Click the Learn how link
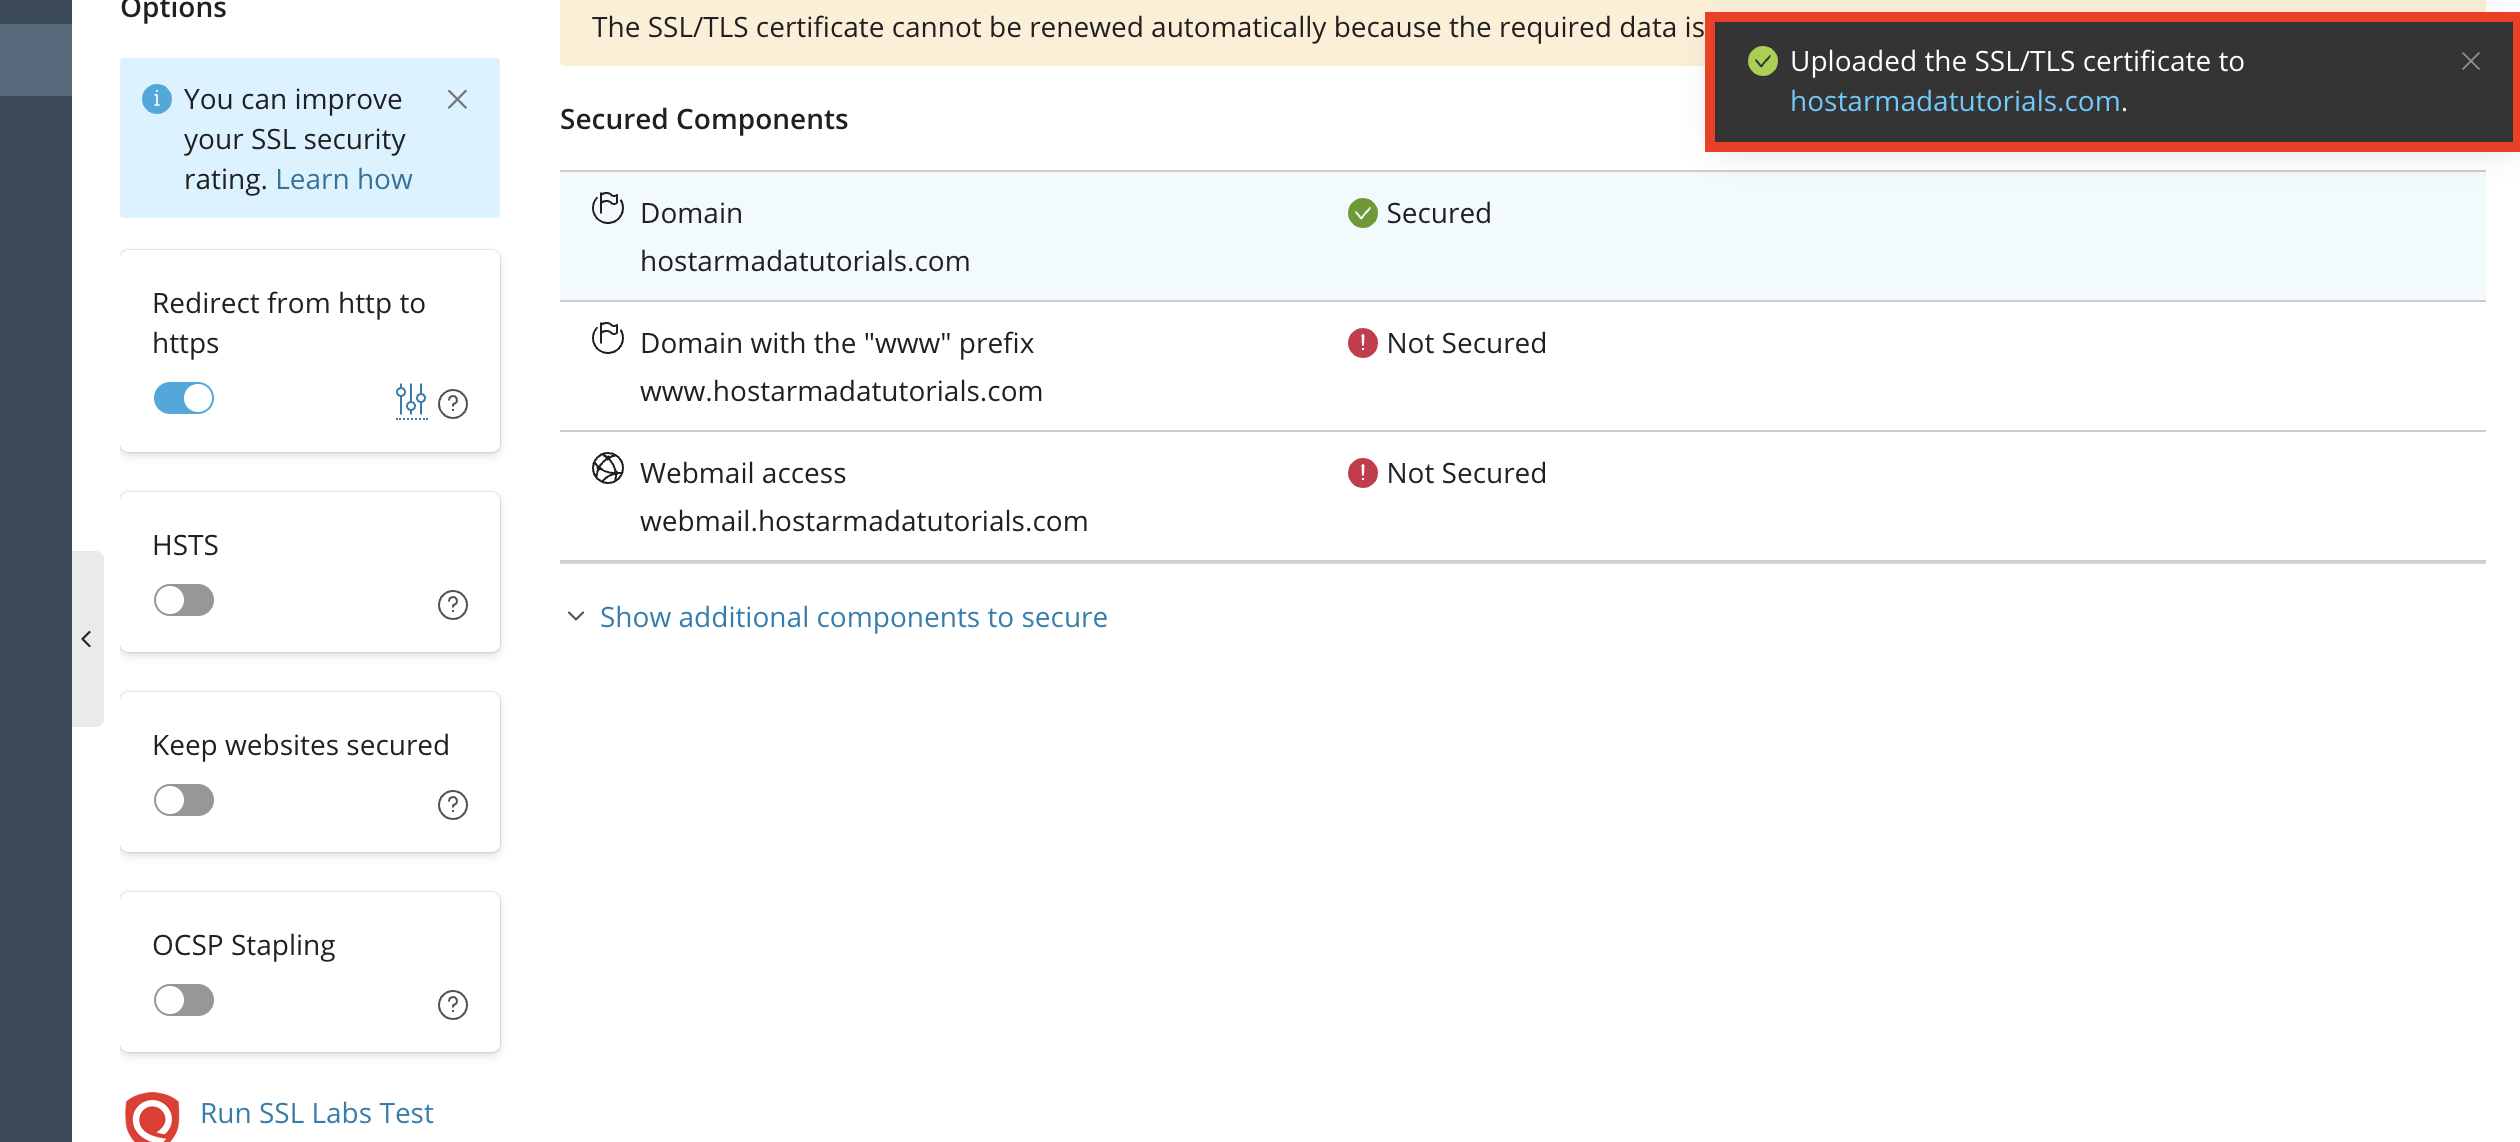 (343, 178)
